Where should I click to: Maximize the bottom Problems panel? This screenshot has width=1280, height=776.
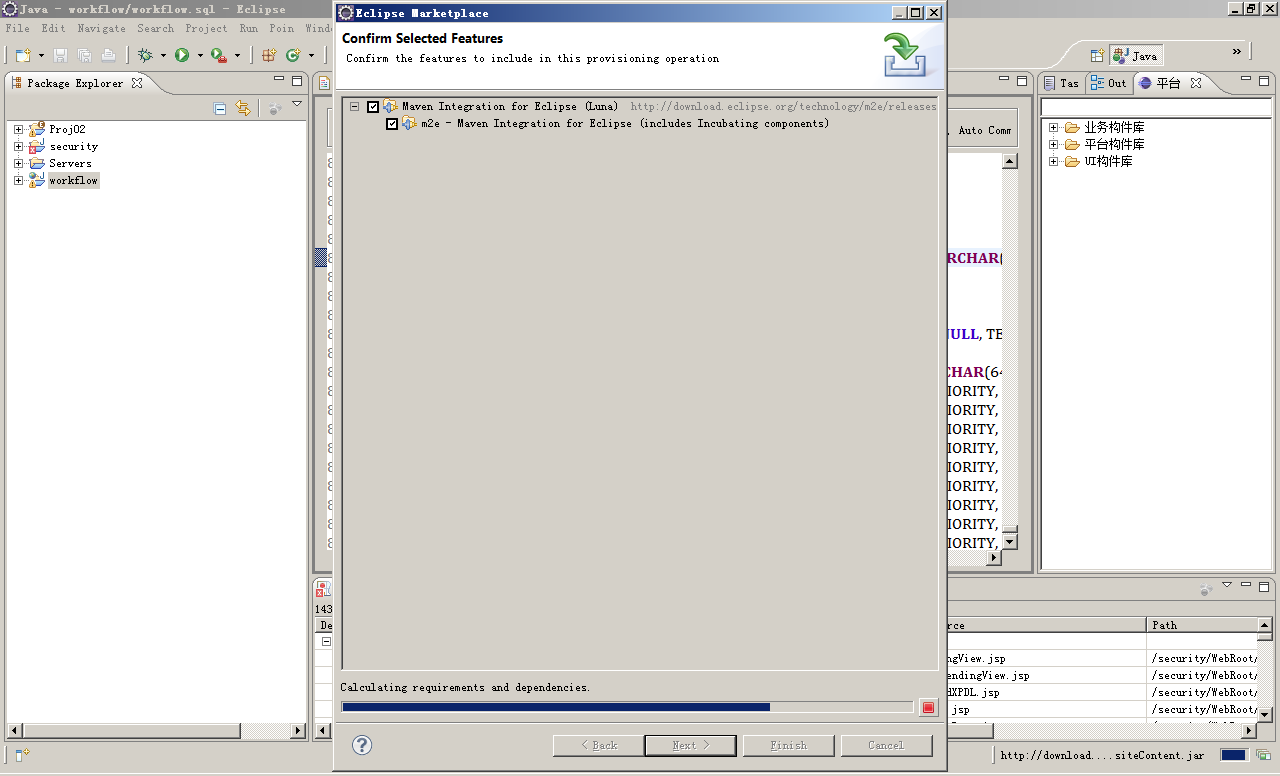(x=1265, y=586)
